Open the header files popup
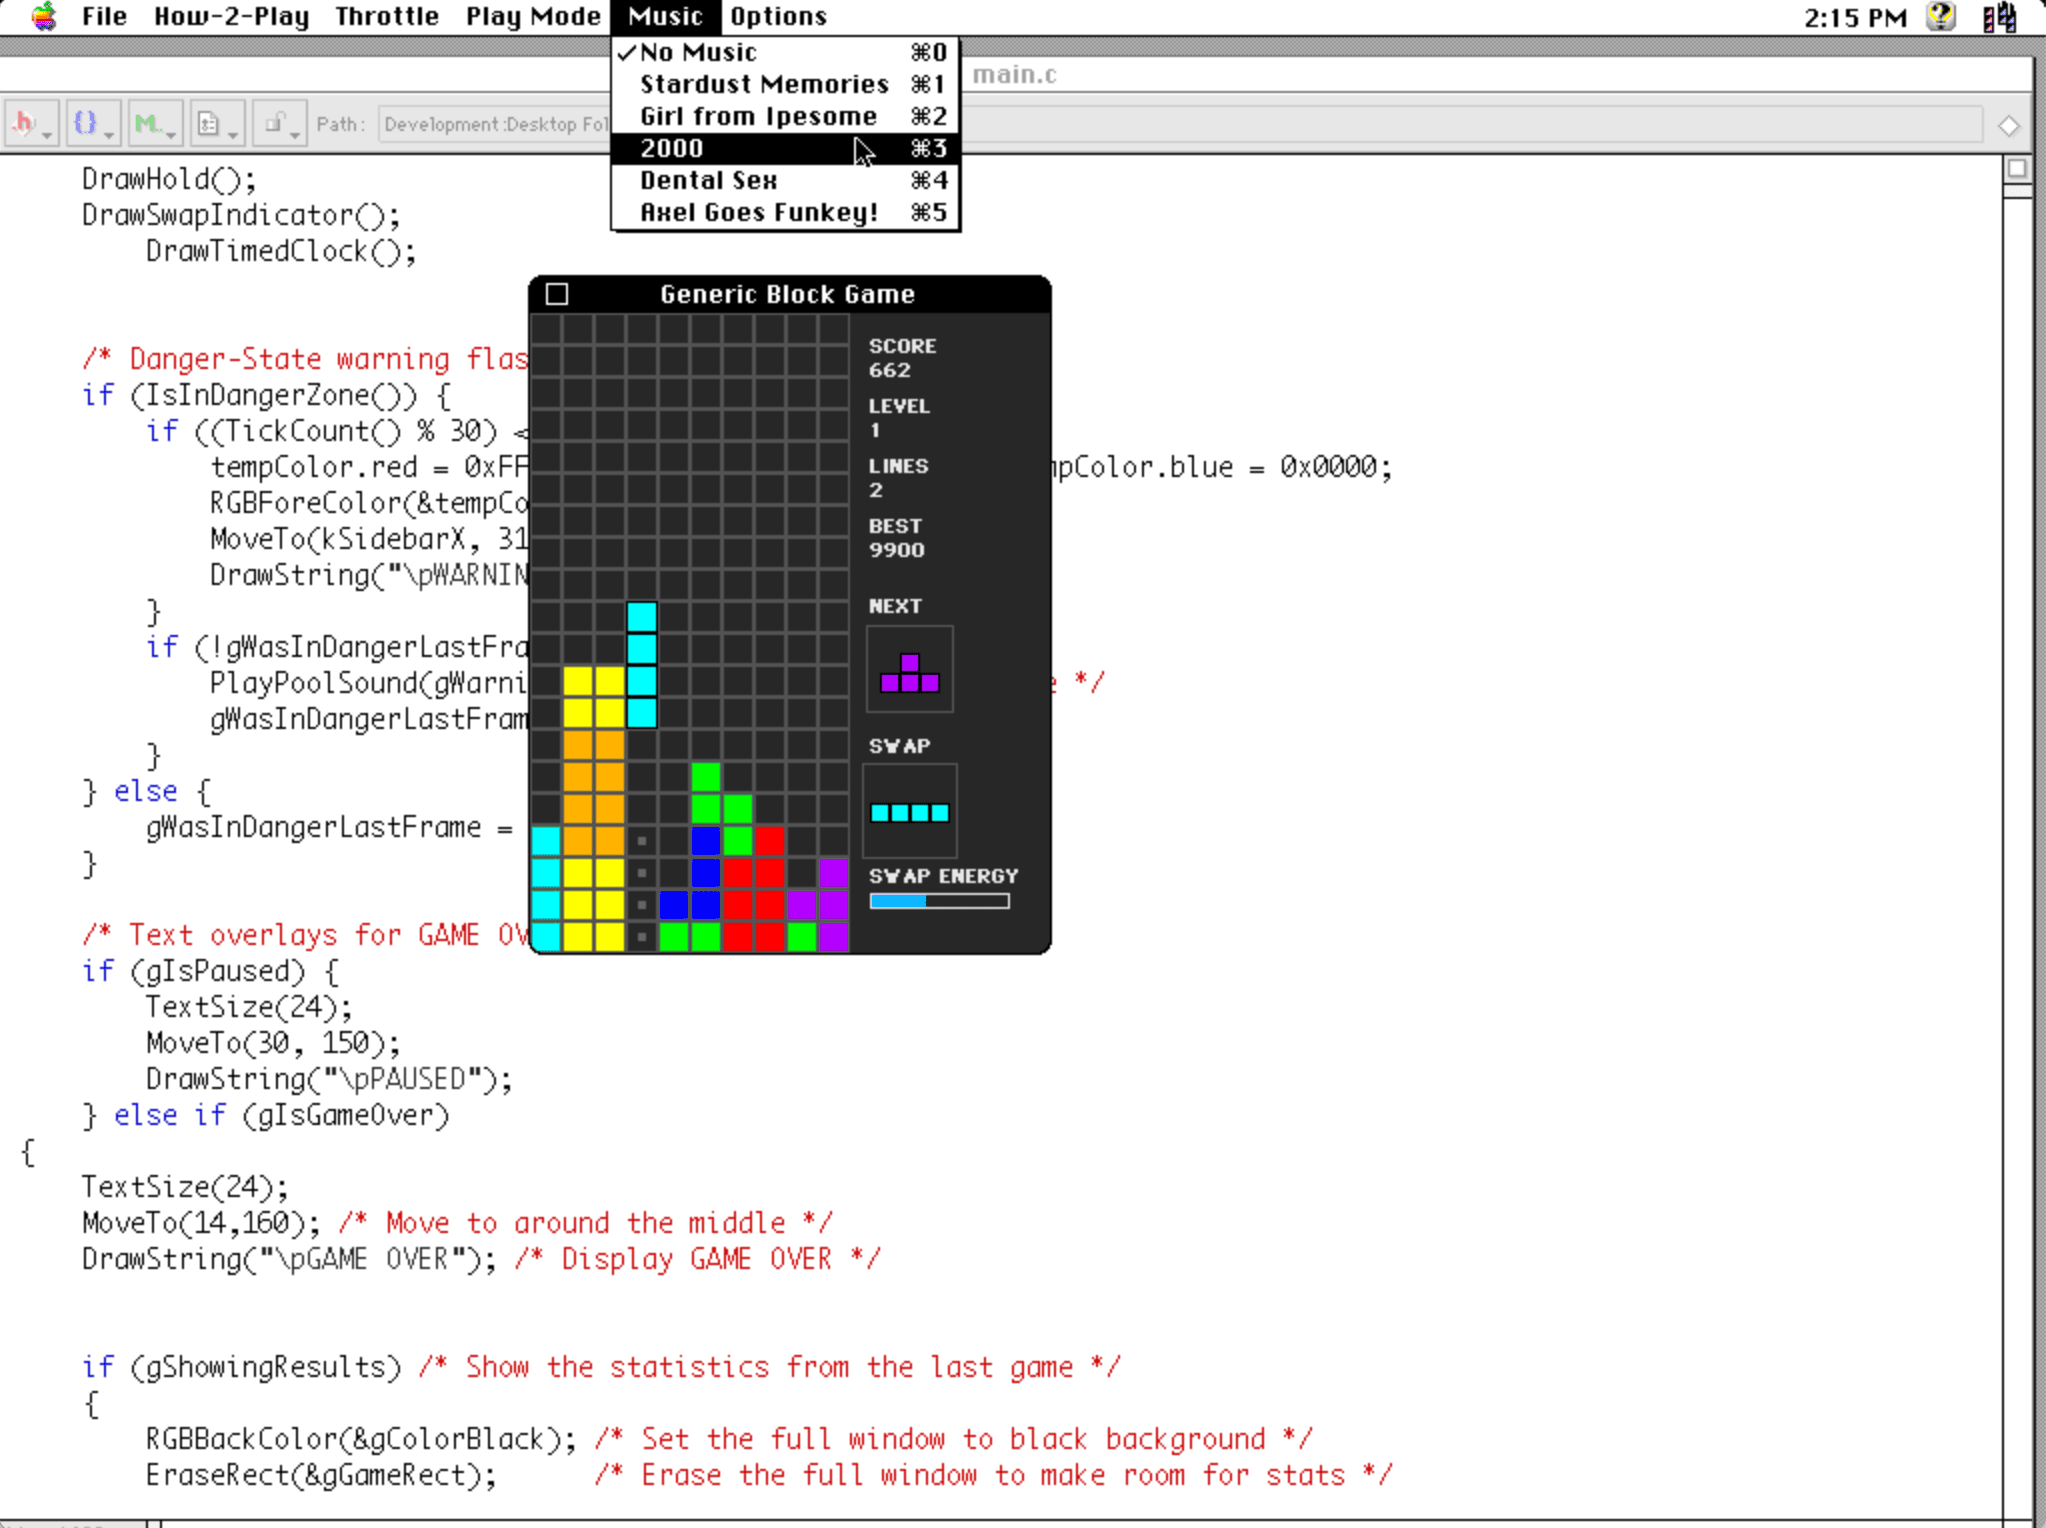 [31, 124]
